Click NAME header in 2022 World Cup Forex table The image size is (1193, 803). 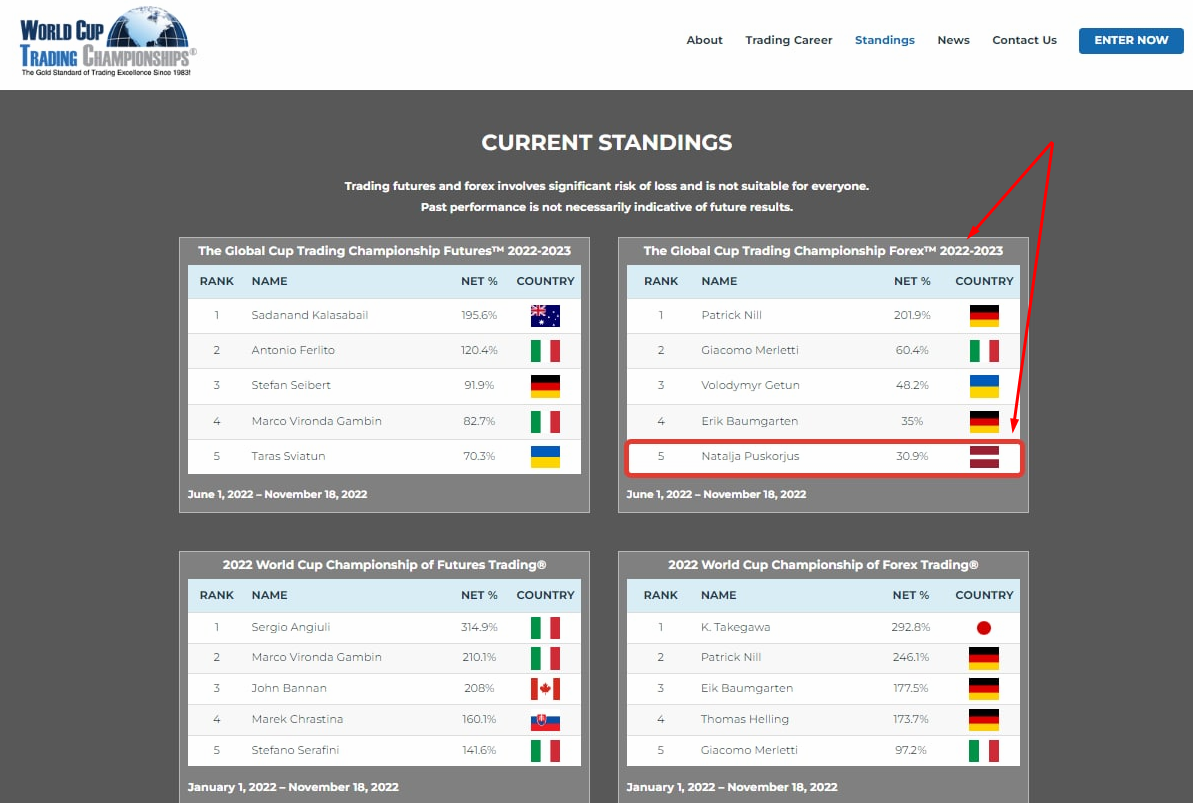[x=718, y=595]
